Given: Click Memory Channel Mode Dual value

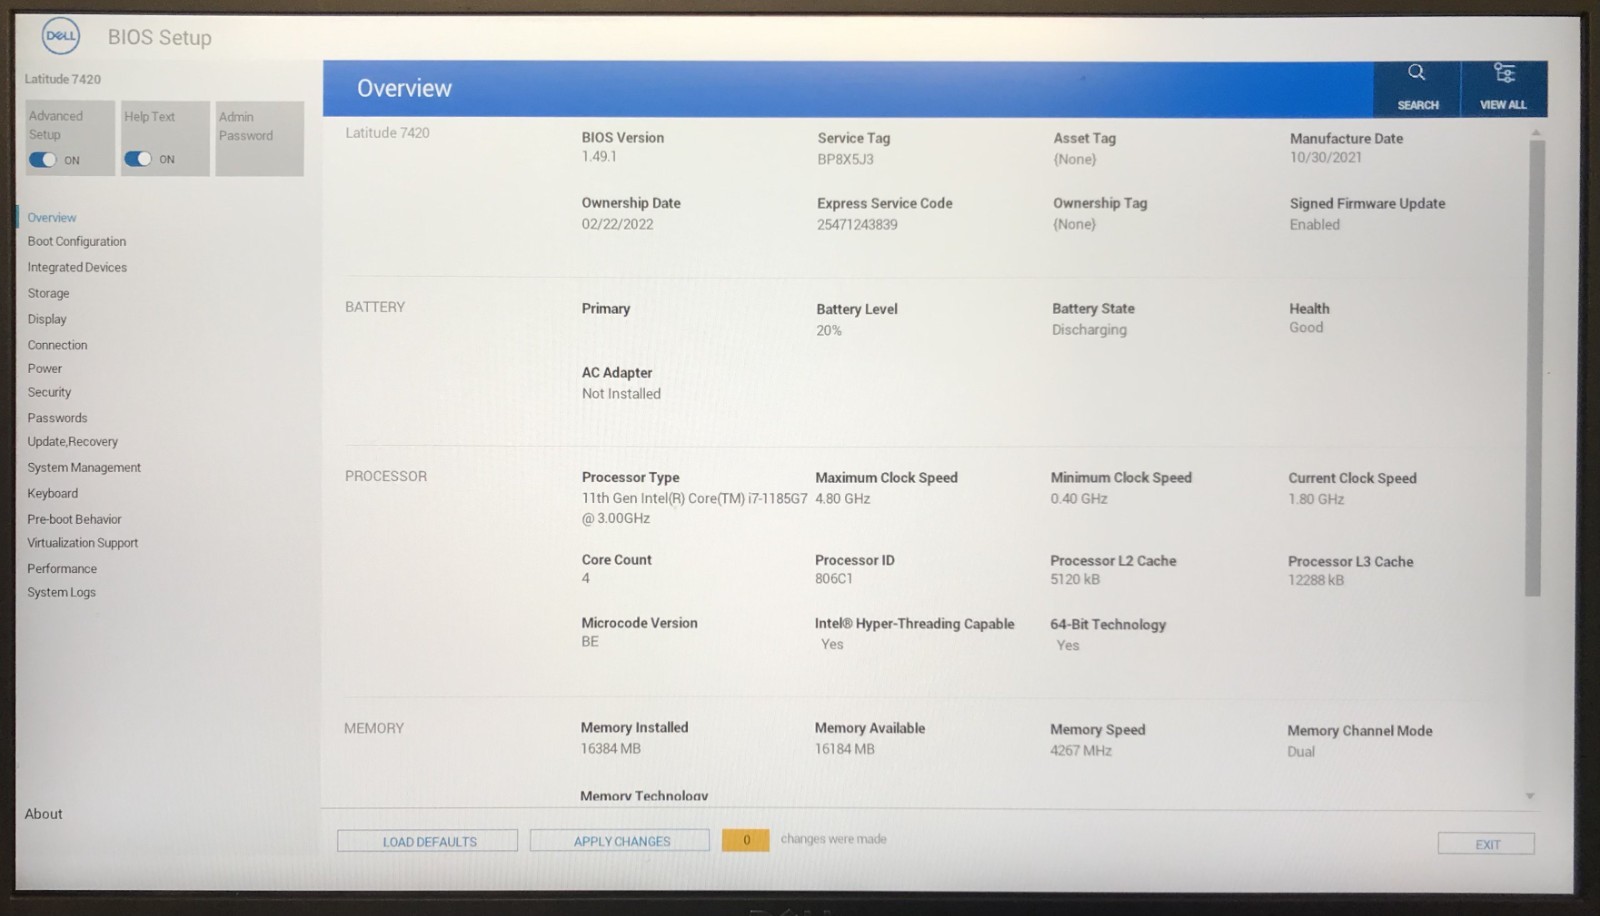Looking at the screenshot, I should point(1301,751).
